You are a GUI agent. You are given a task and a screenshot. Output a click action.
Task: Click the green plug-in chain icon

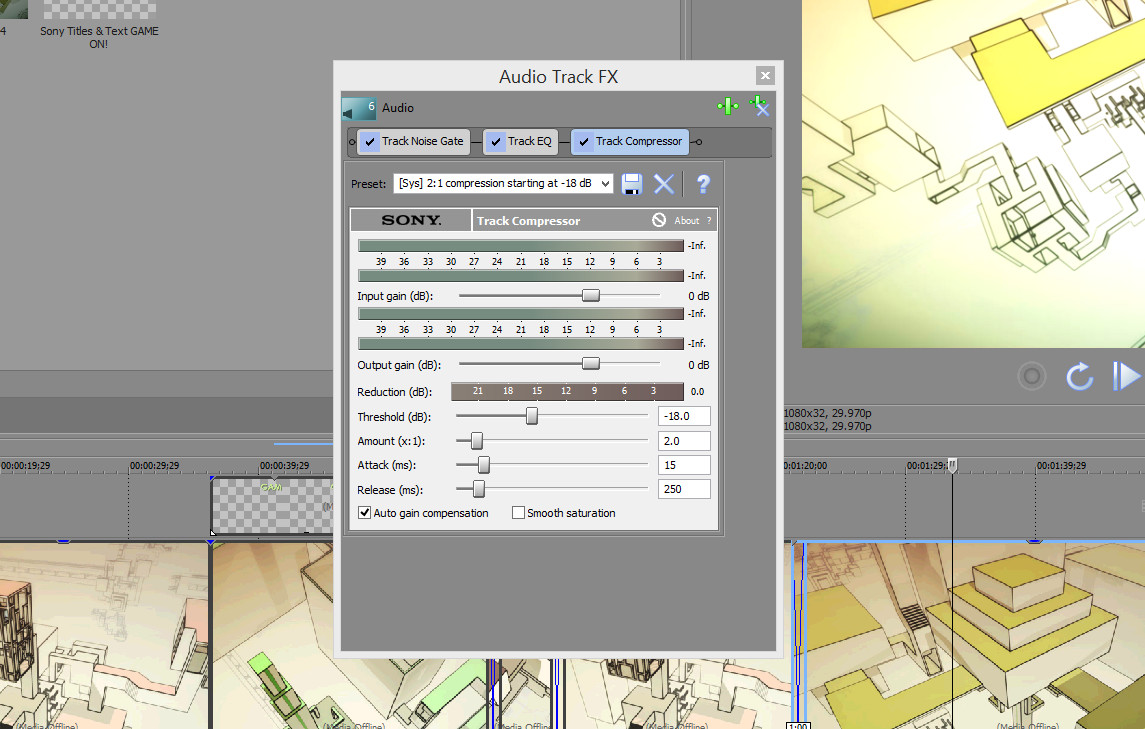tap(728, 106)
